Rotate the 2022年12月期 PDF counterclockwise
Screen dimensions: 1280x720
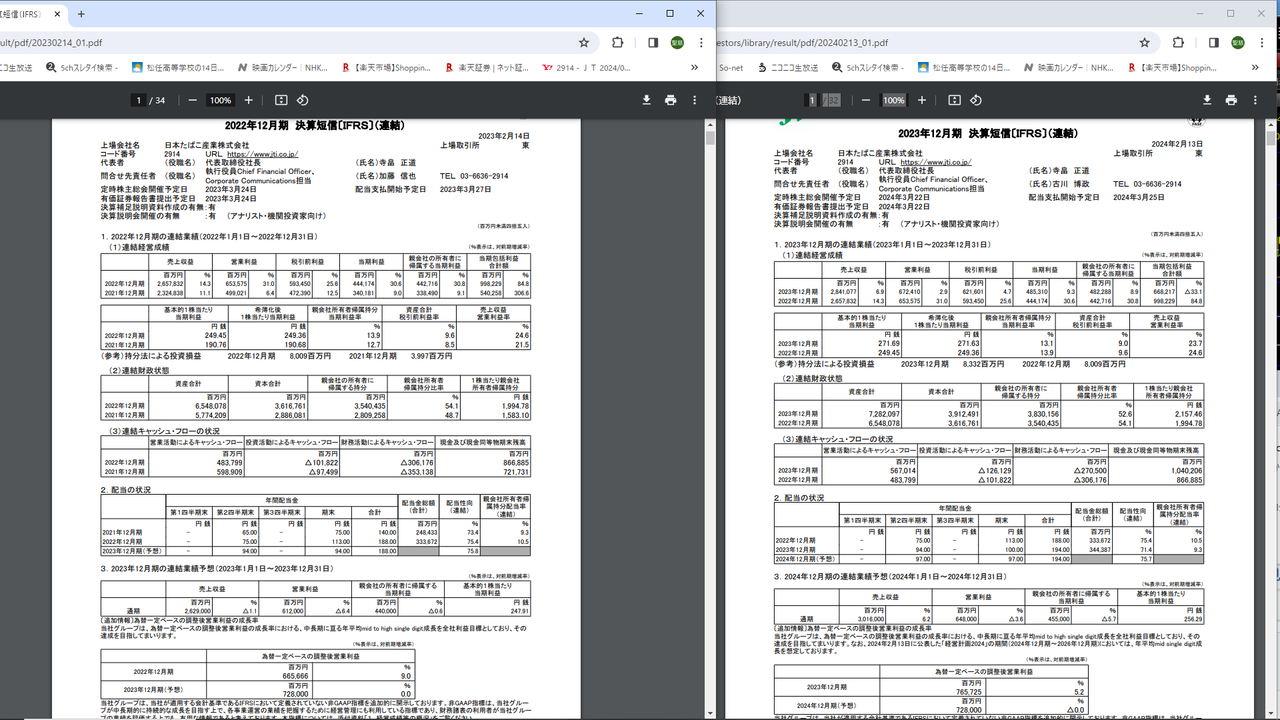(x=302, y=100)
